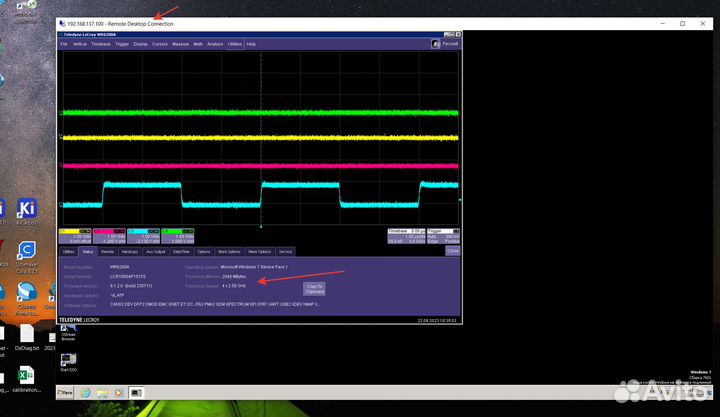Open the Measure menu
The width and height of the screenshot is (720, 417).
pyautogui.click(x=180, y=44)
